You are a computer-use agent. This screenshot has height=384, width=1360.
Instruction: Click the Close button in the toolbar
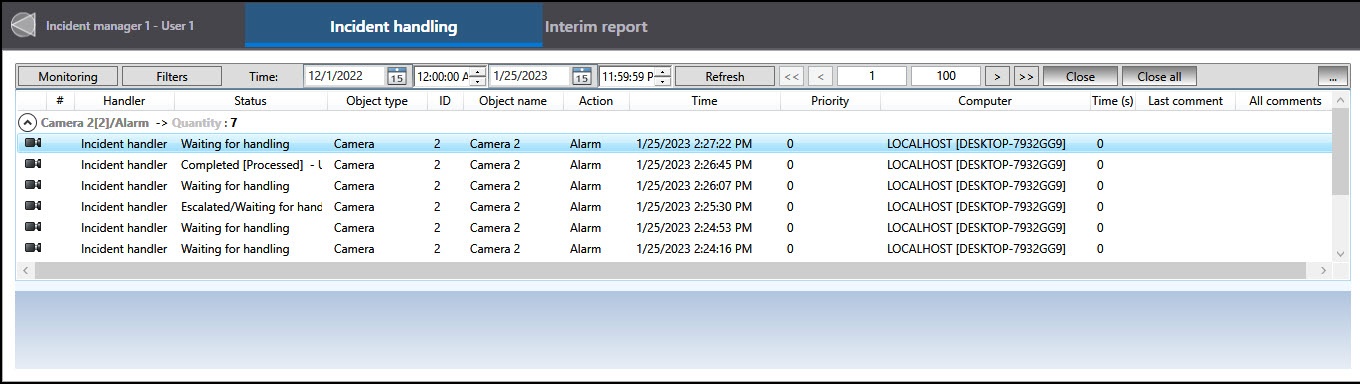pyautogui.click(x=1080, y=76)
